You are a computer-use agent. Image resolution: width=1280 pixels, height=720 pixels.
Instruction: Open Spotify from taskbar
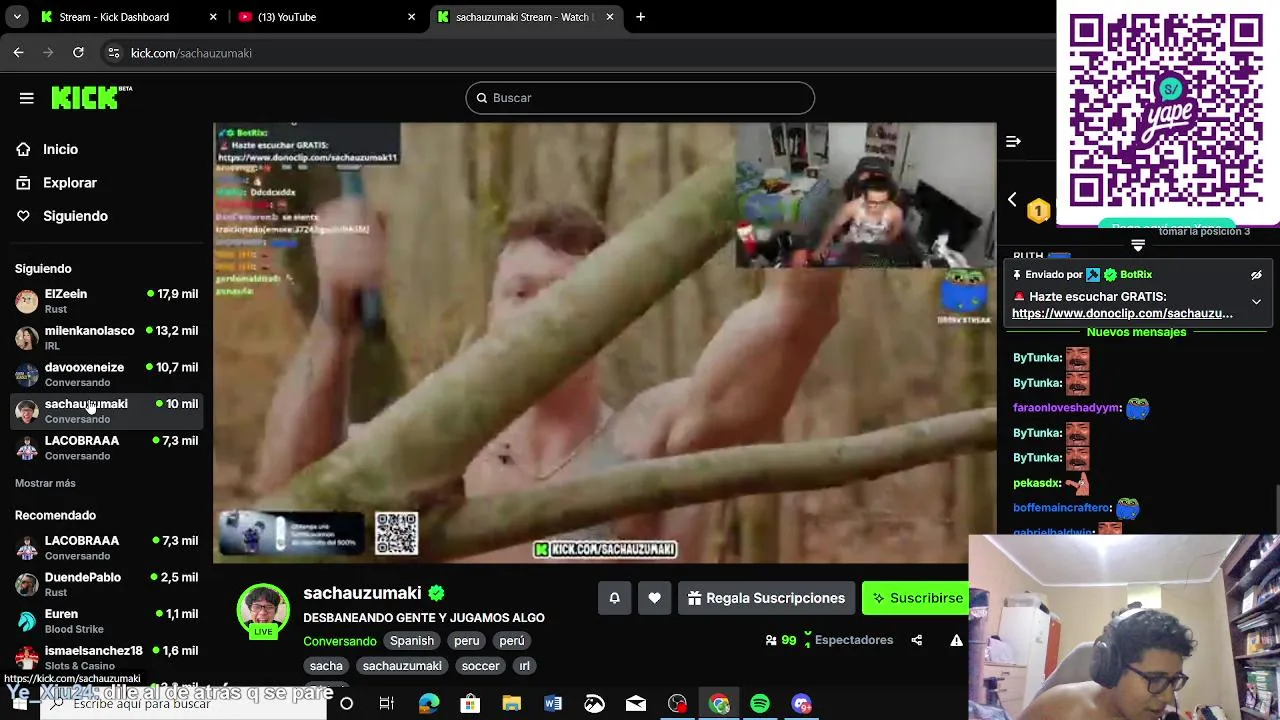coord(760,704)
